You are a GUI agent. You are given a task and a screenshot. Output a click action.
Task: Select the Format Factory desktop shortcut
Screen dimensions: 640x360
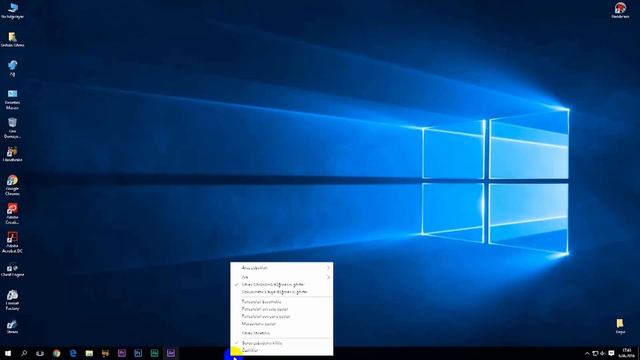12,300
